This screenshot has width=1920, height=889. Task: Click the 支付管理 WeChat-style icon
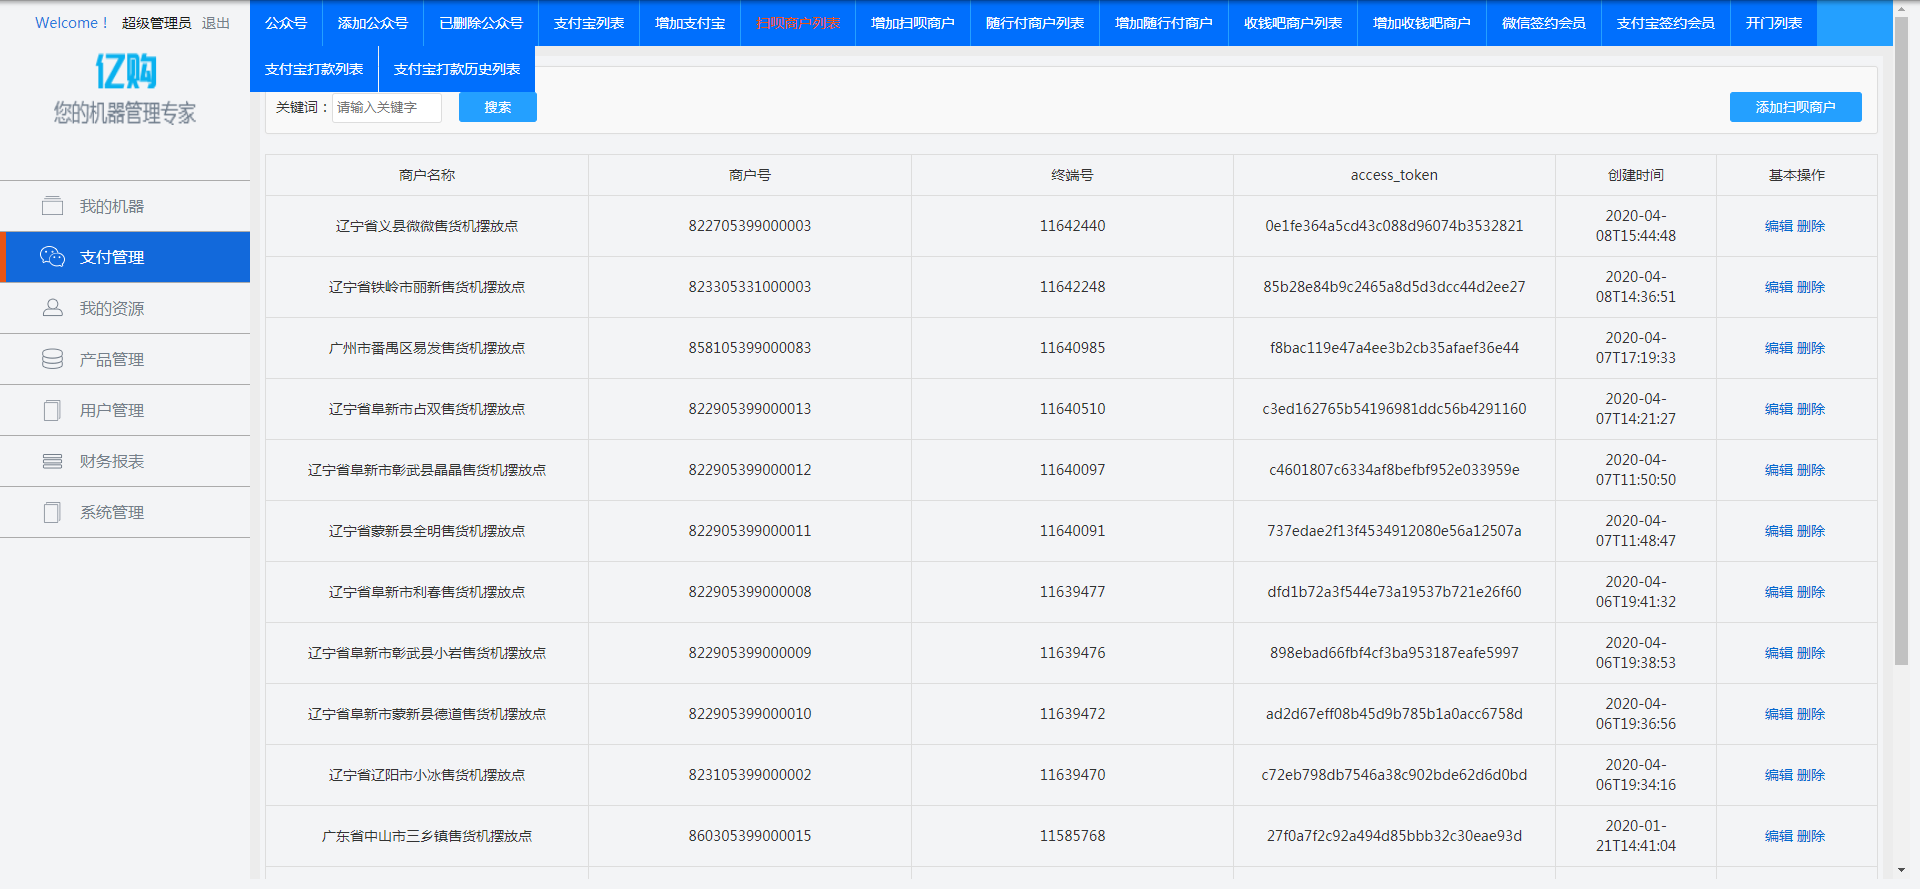tap(52, 257)
